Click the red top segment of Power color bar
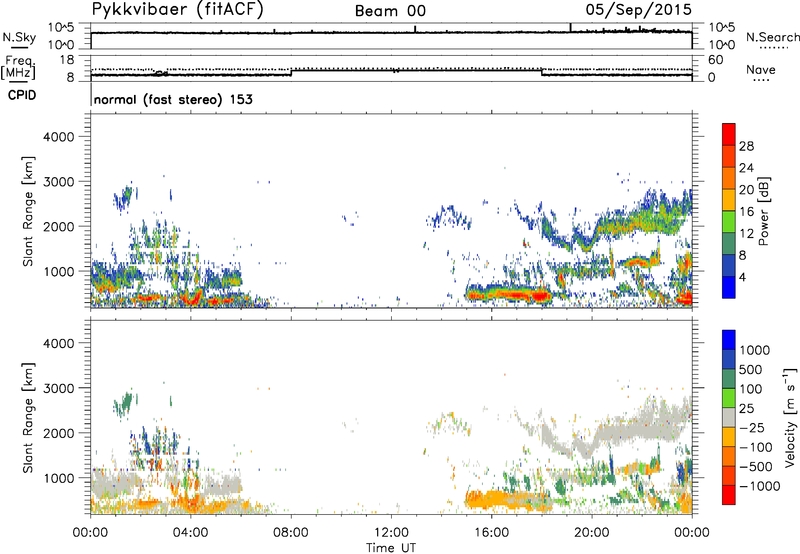Viewport: 800px width, 554px height. point(729,134)
